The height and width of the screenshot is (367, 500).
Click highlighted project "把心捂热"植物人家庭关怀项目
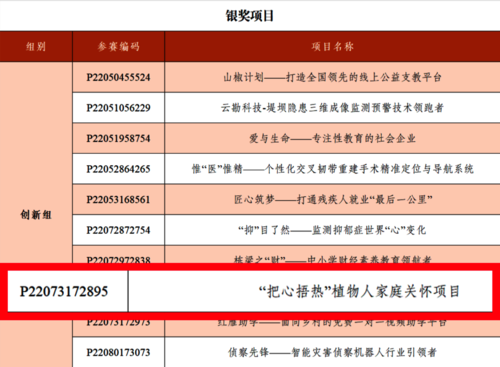pos(360,291)
